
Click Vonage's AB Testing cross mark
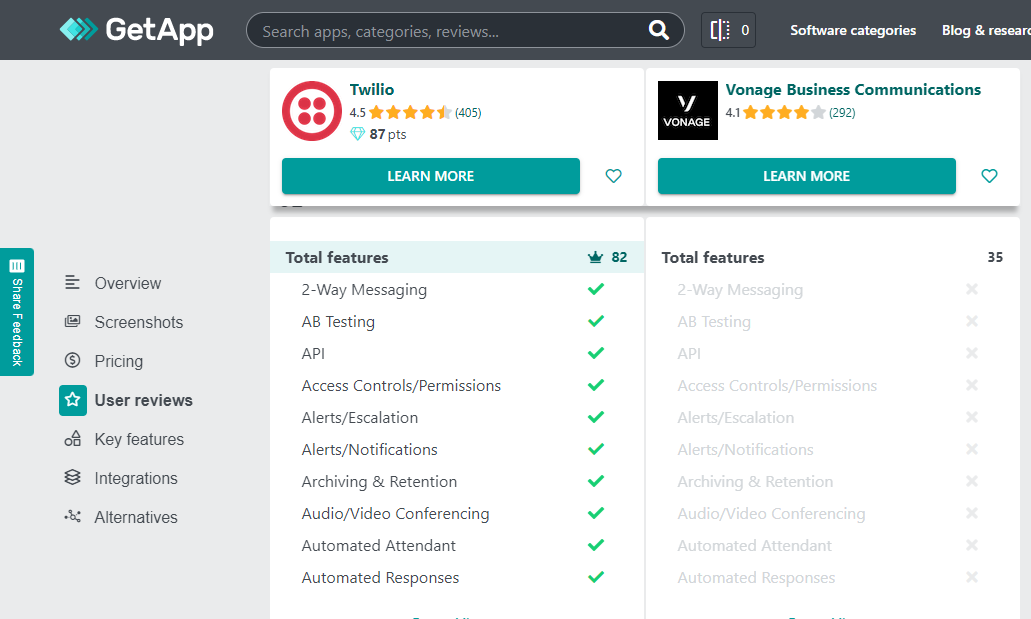pyautogui.click(x=971, y=321)
